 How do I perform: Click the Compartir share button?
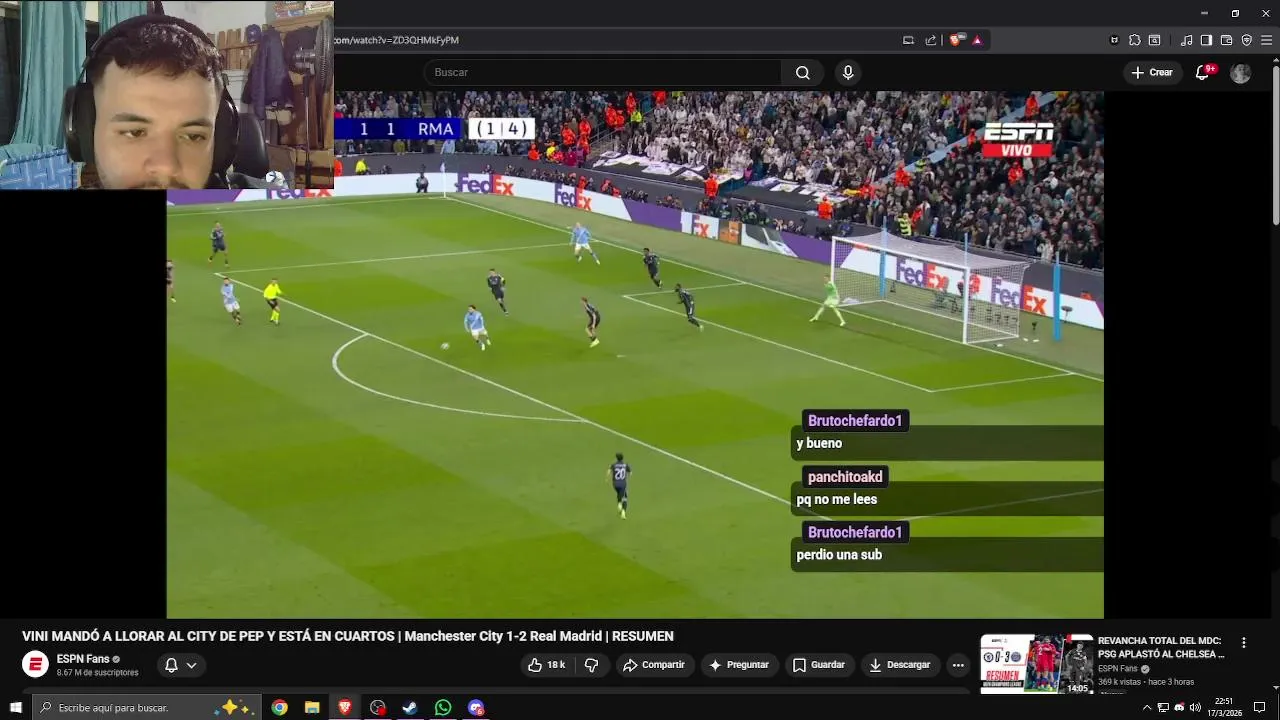coord(654,665)
